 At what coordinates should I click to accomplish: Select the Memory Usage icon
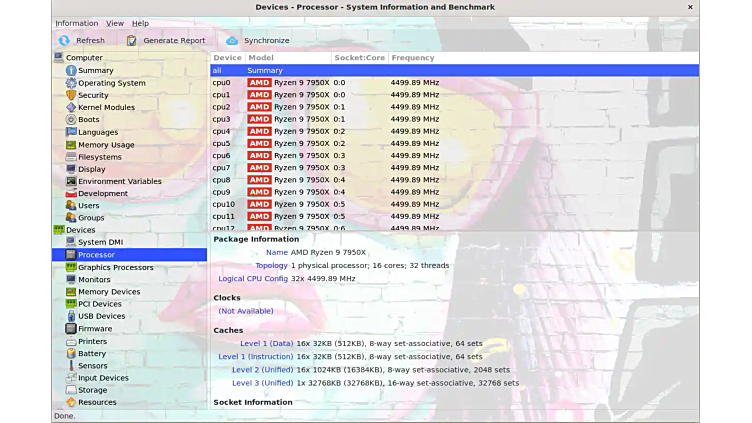pyautogui.click(x=71, y=144)
